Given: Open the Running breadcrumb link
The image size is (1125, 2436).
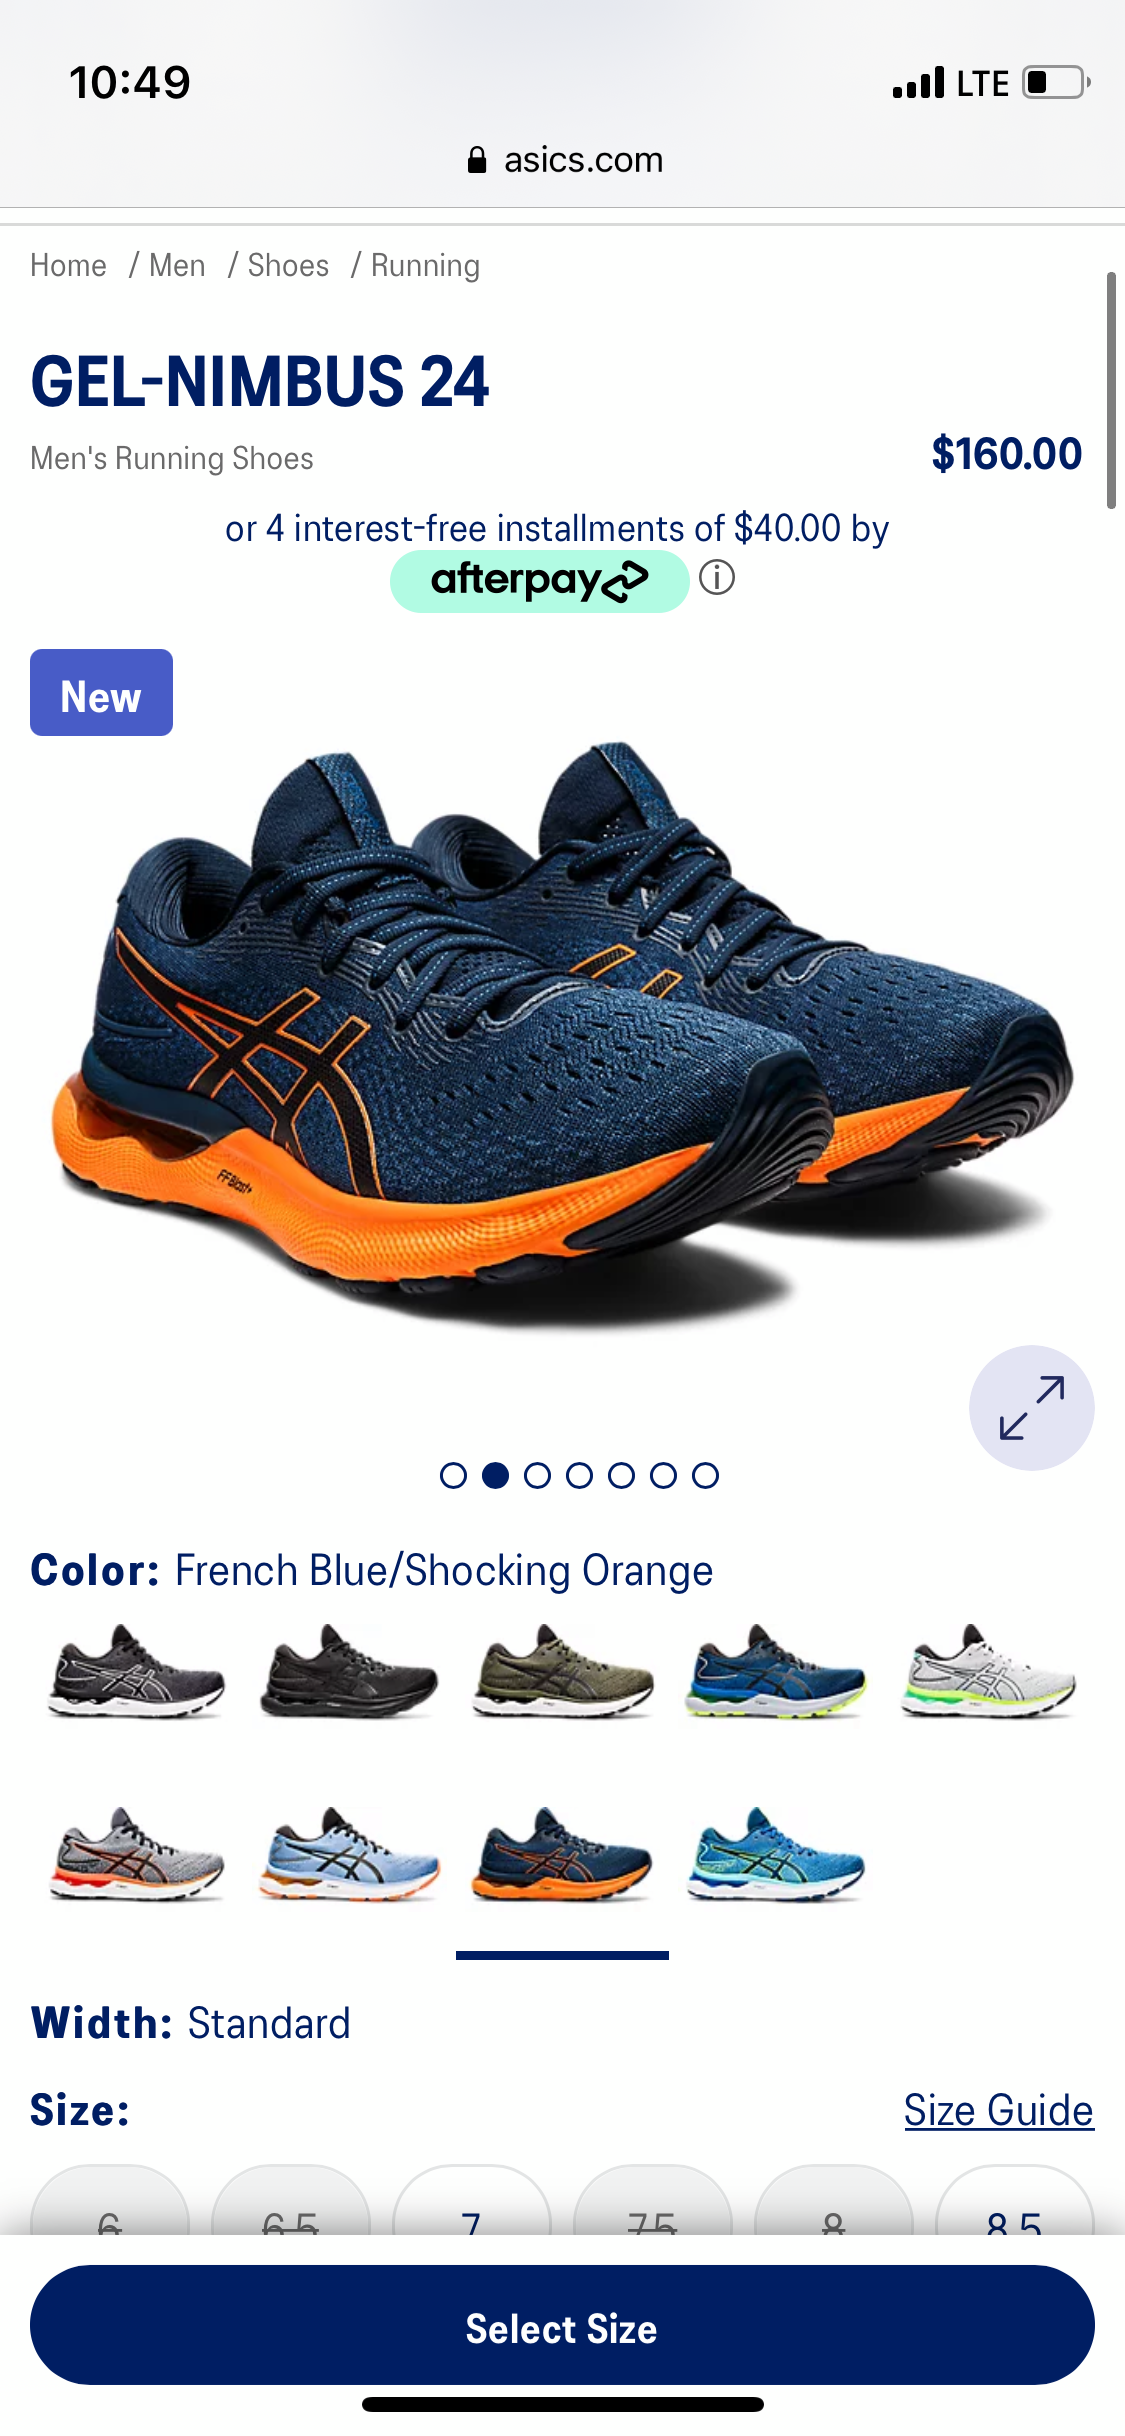Looking at the screenshot, I should click(x=425, y=266).
